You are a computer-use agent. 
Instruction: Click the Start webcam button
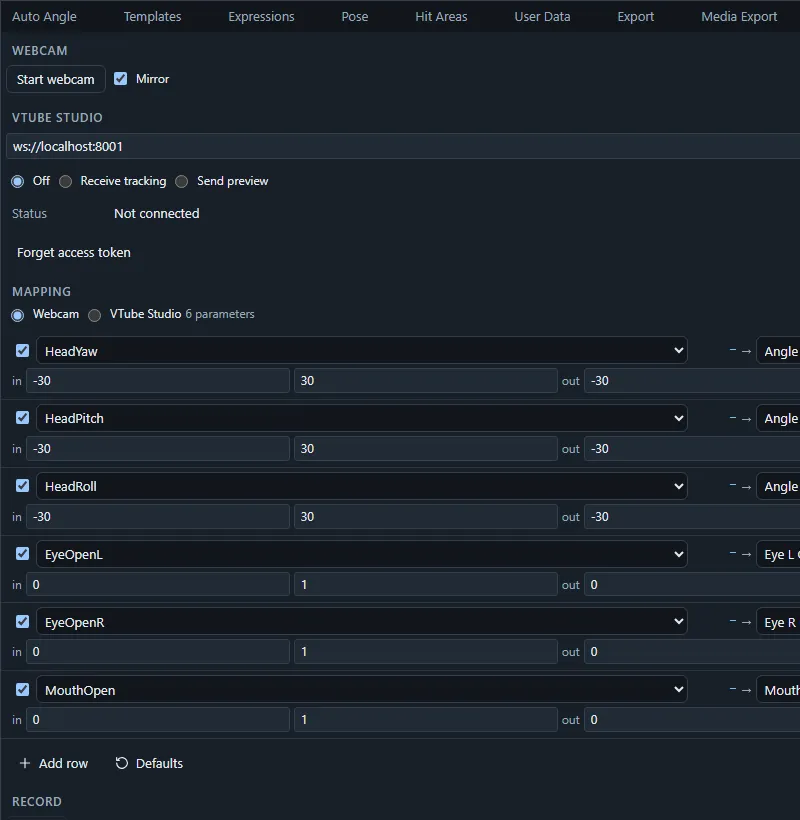(55, 79)
